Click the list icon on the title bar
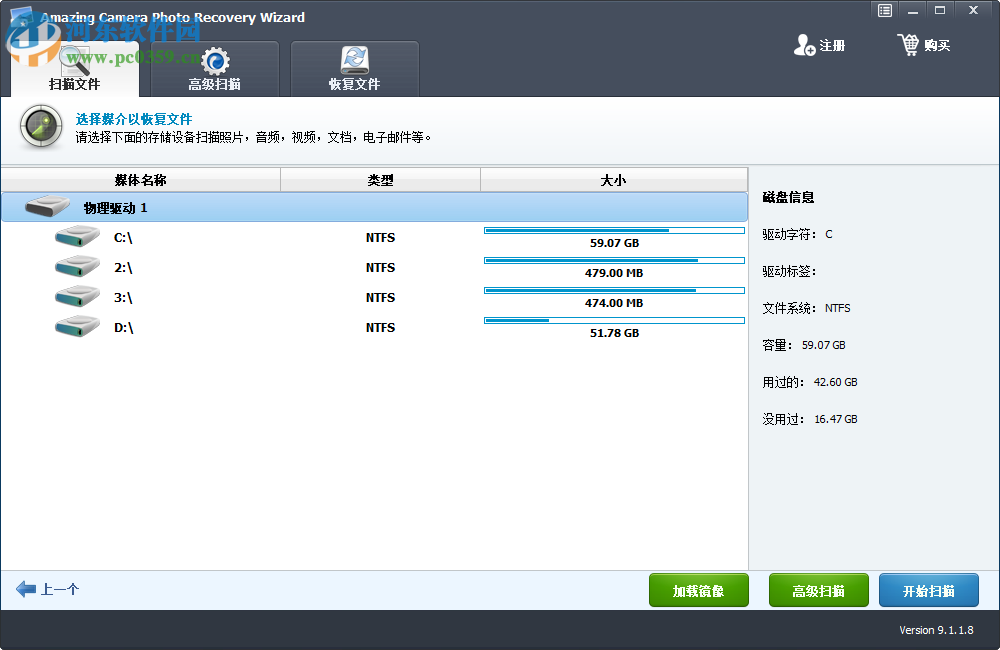The width and height of the screenshot is (1000, 650). (x=884, y=10)
